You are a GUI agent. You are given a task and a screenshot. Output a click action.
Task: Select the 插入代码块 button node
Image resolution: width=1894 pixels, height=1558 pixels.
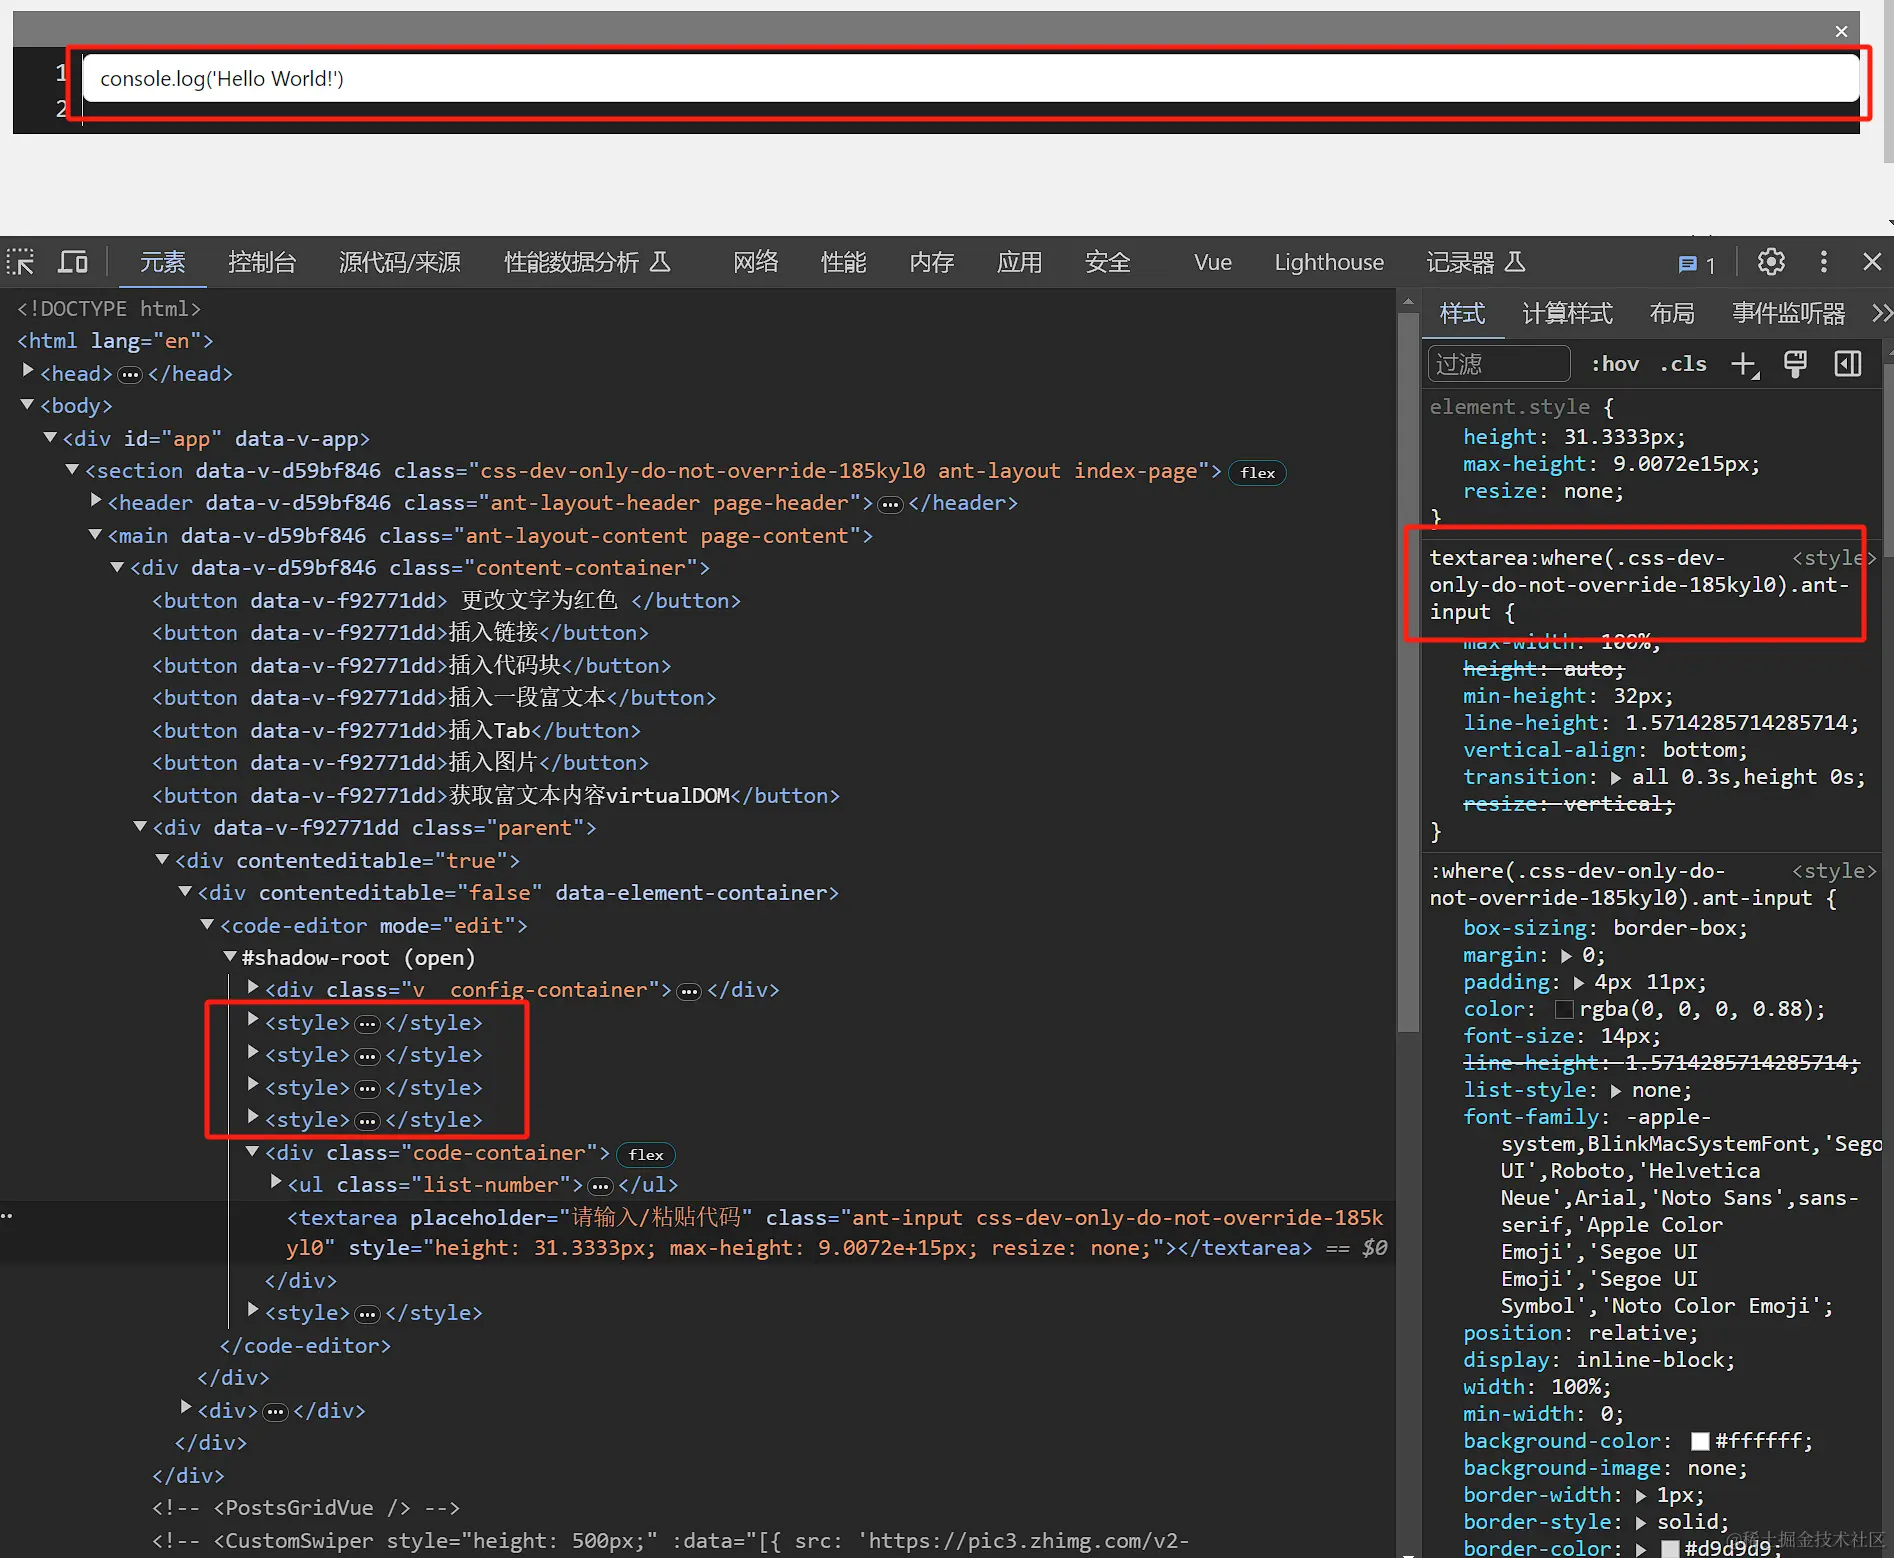pos(411,665)
